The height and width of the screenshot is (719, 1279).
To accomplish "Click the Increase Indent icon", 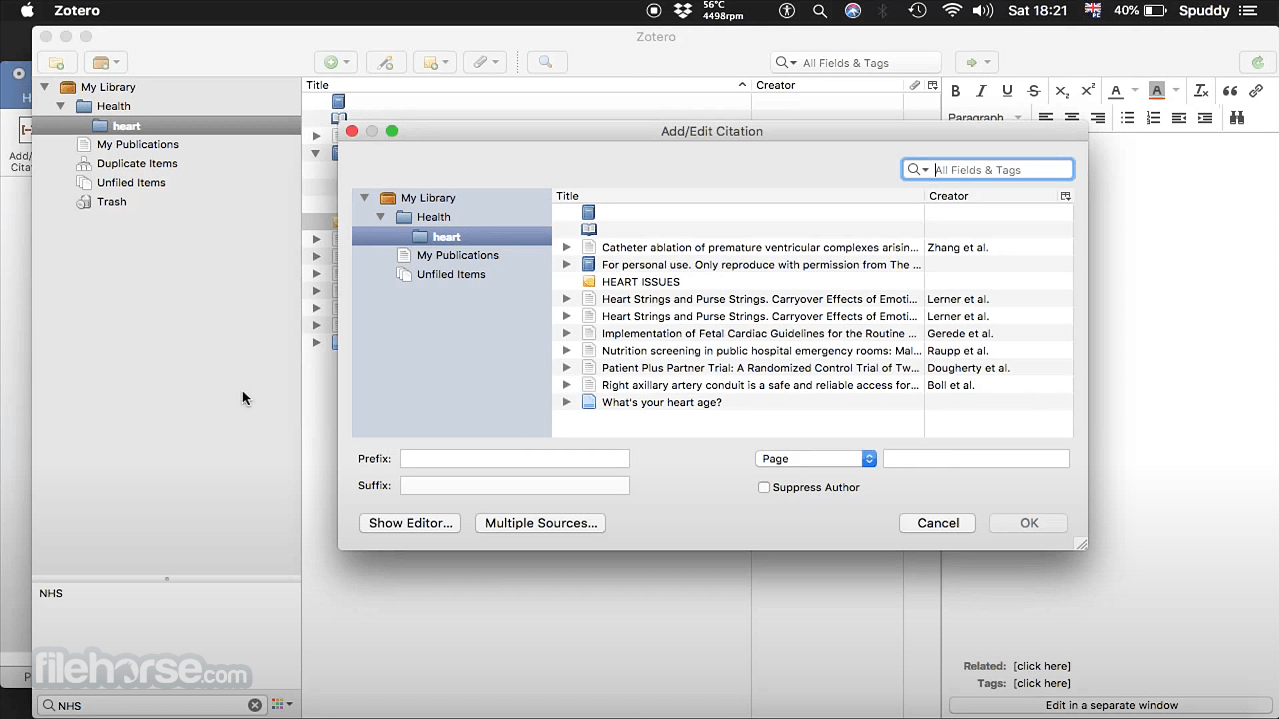I will 1205,117.
